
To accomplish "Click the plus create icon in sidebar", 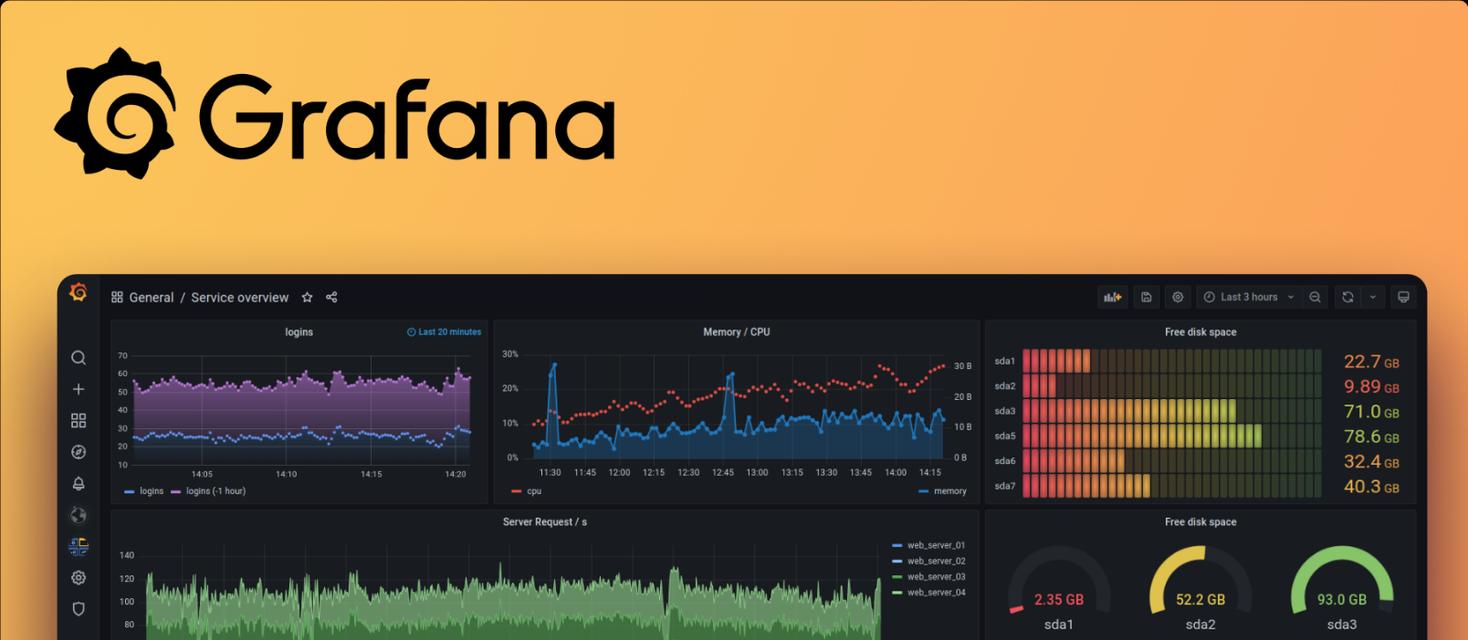I will pos(78,389).
